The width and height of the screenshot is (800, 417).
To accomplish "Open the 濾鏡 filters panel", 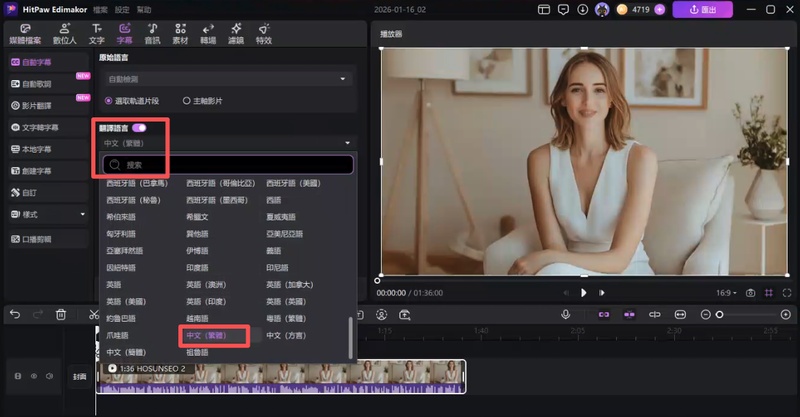I will (236, 35).
